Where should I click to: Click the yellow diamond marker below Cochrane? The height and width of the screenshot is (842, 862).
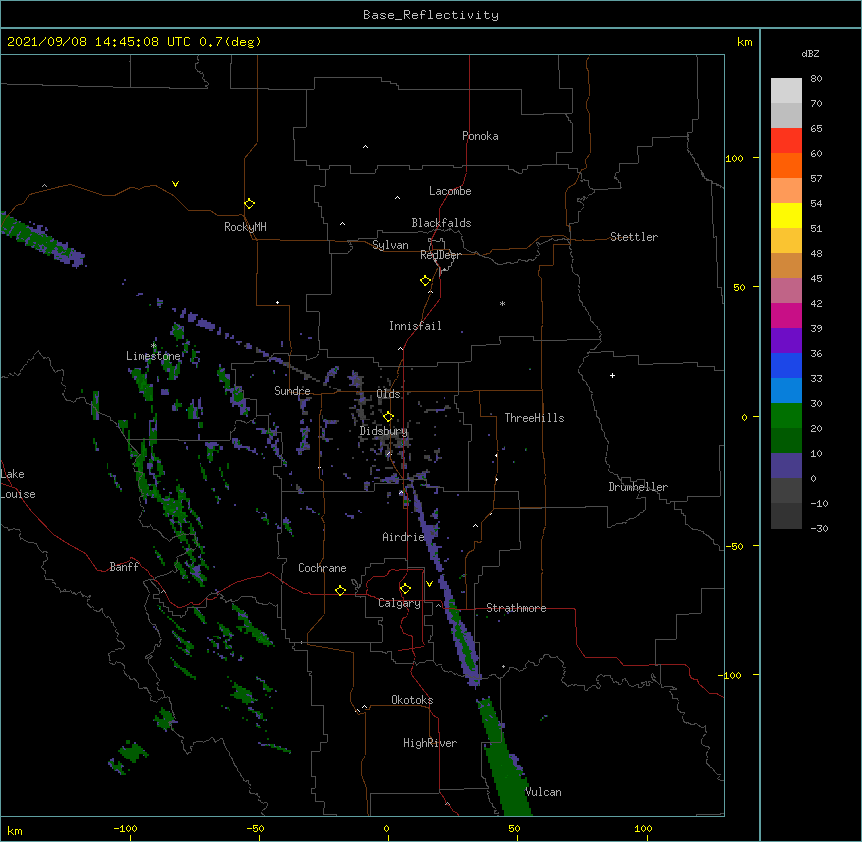pos(340,590)
